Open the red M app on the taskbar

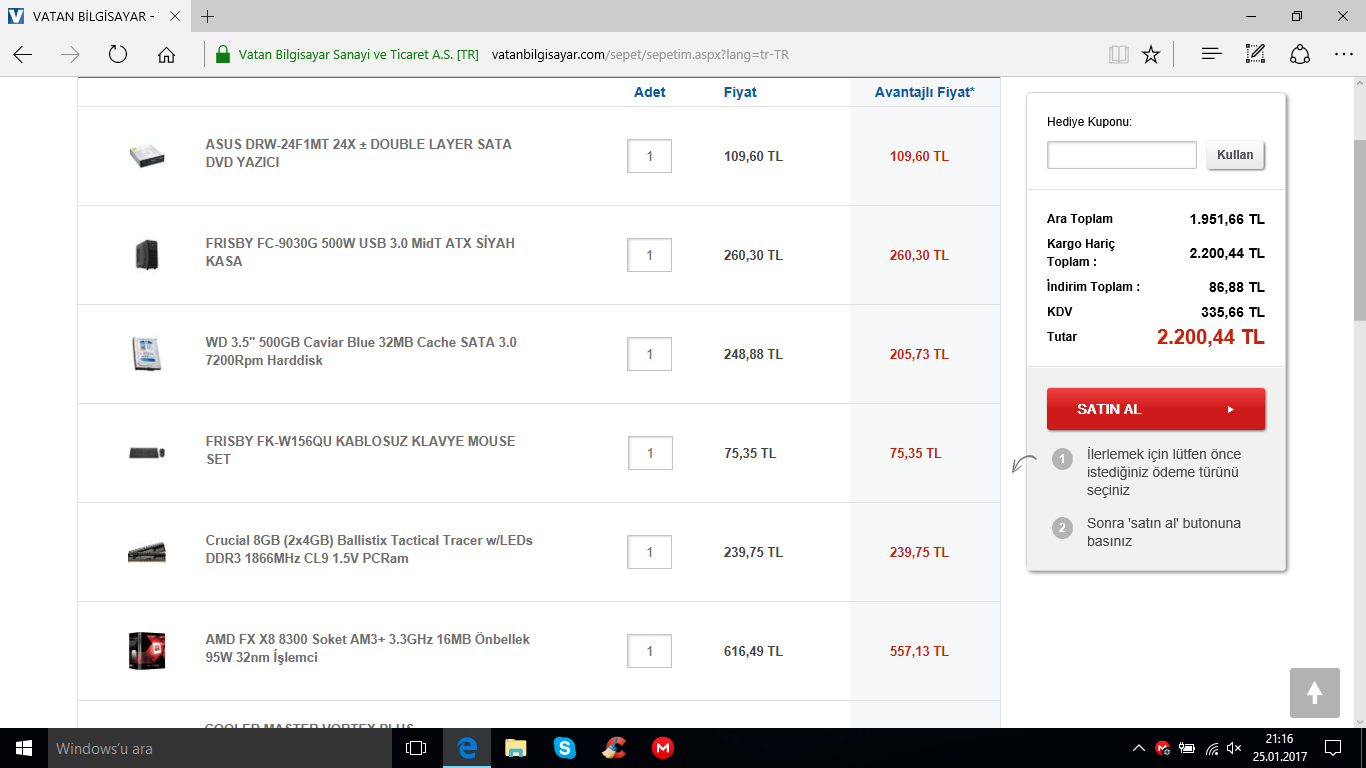(x=662, y=748)
